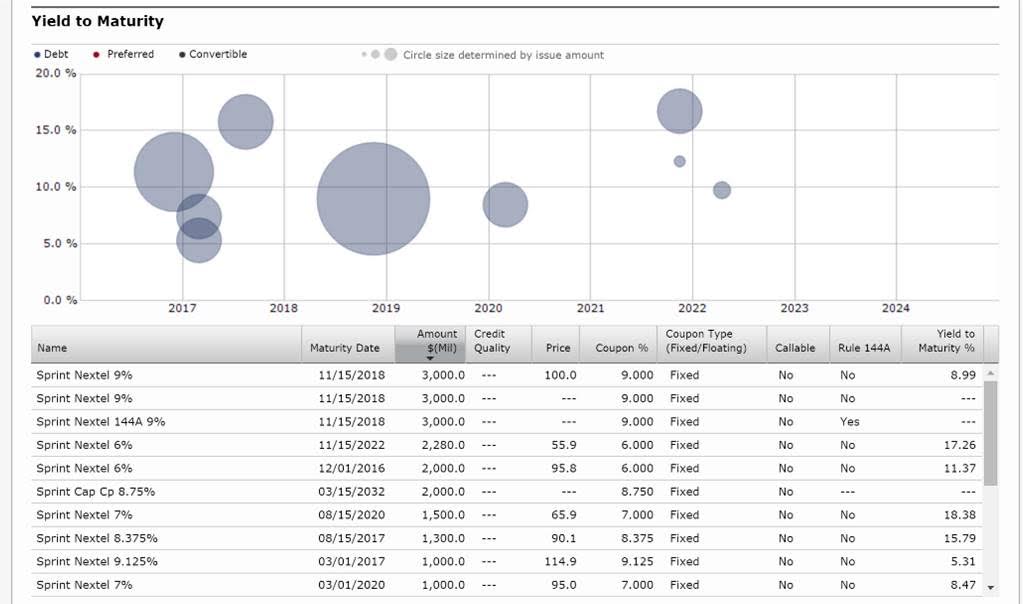The width and height of the screenshot is (1023, 604).
Task: Click the table scrollbar down arrow
Action: point(991,587)
